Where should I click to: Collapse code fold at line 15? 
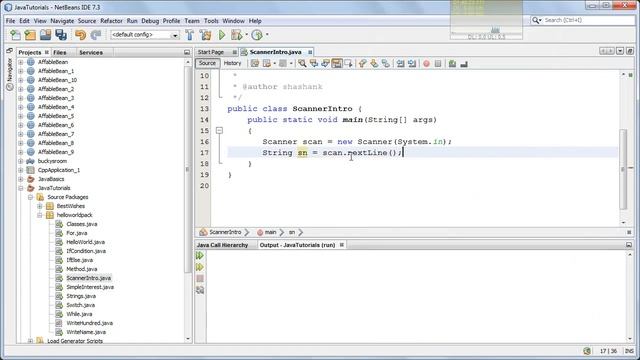pos(219,131)
